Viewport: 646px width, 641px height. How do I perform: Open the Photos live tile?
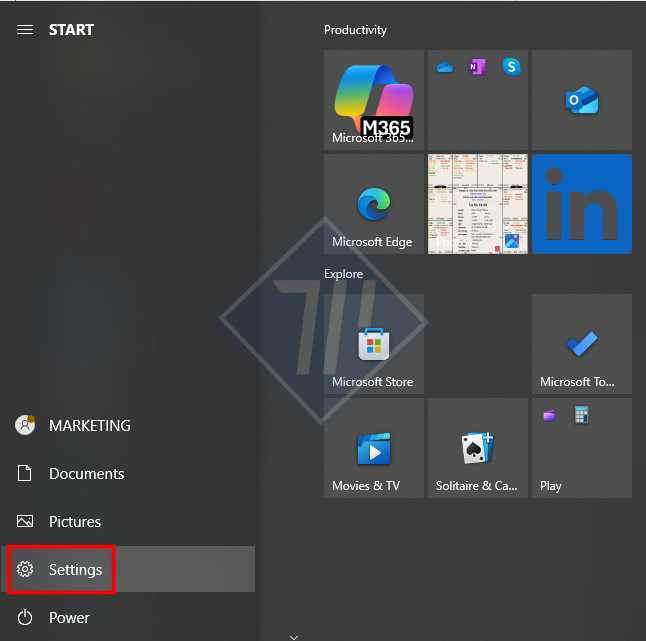tap(477, 204)
